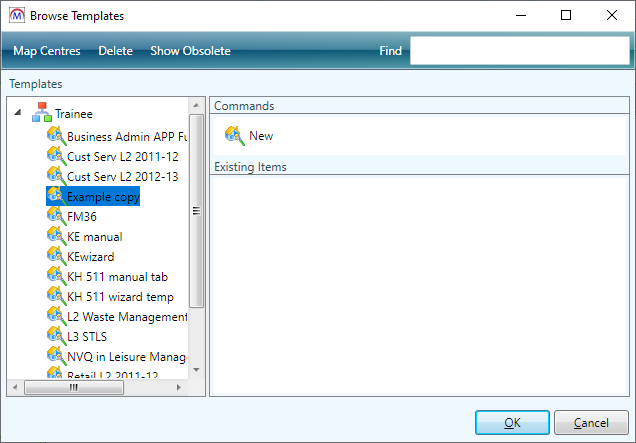This screenshot has height=443, width=636.
Task: Click the tree's vertical scrollbar thumb
Action: (x=196, y=210)
